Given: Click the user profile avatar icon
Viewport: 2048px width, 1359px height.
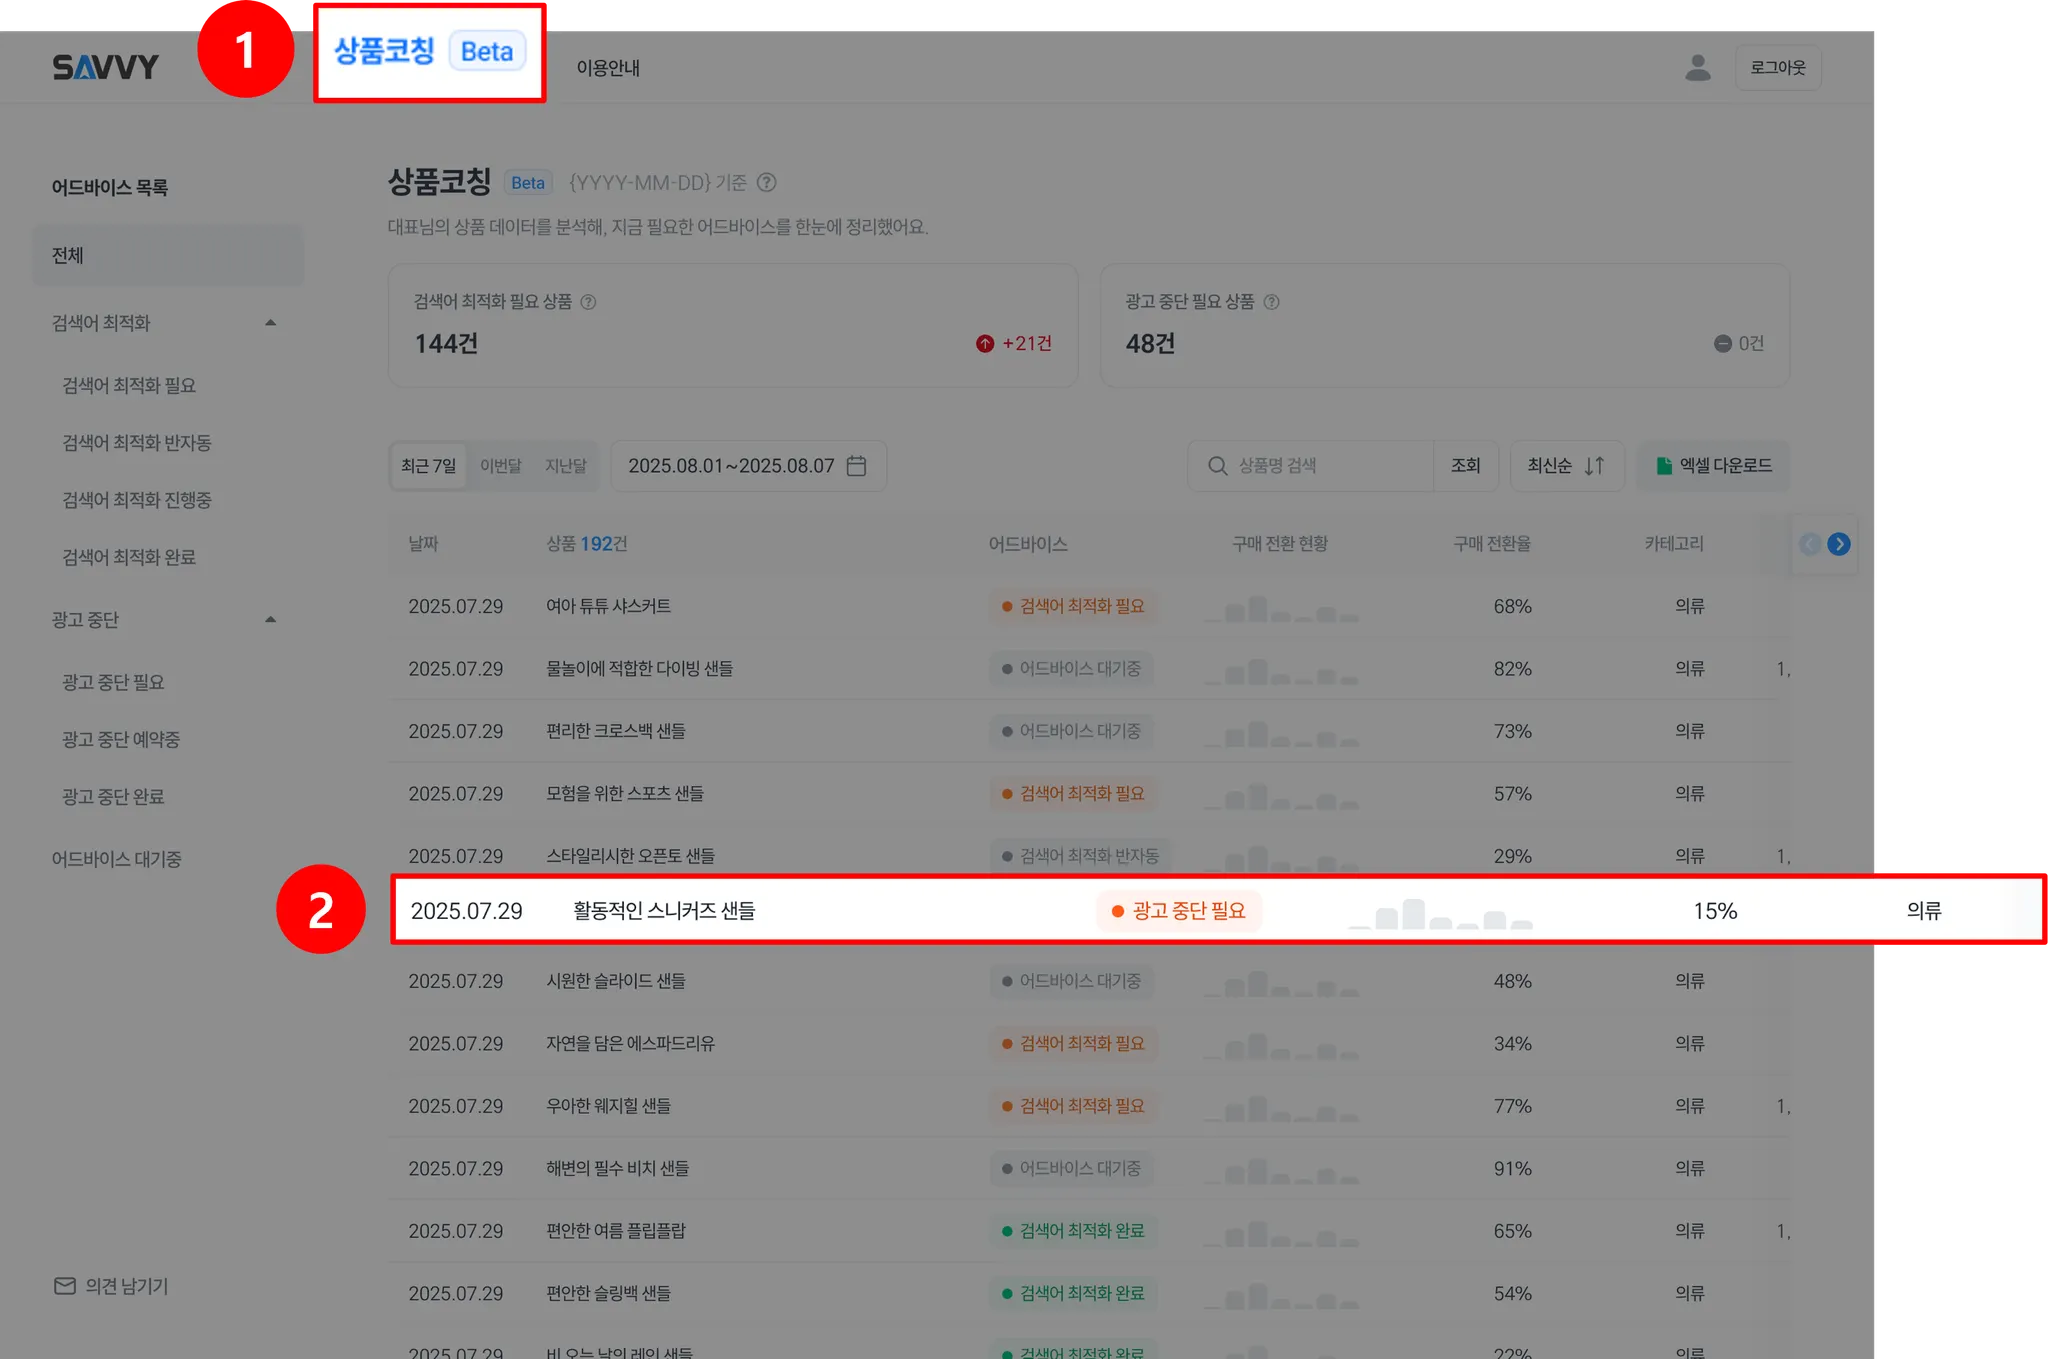Looking at the screenshot, I should (1697, 68).
